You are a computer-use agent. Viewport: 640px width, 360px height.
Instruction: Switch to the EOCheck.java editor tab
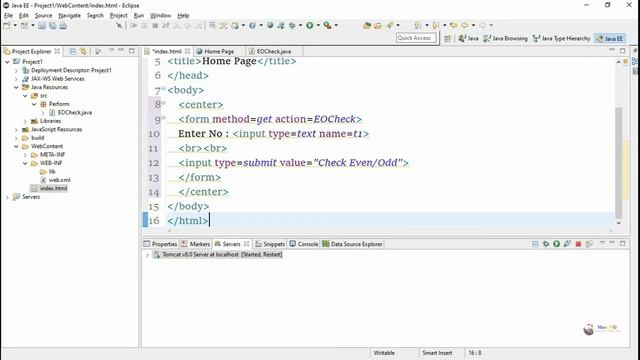tap(274, 51)
